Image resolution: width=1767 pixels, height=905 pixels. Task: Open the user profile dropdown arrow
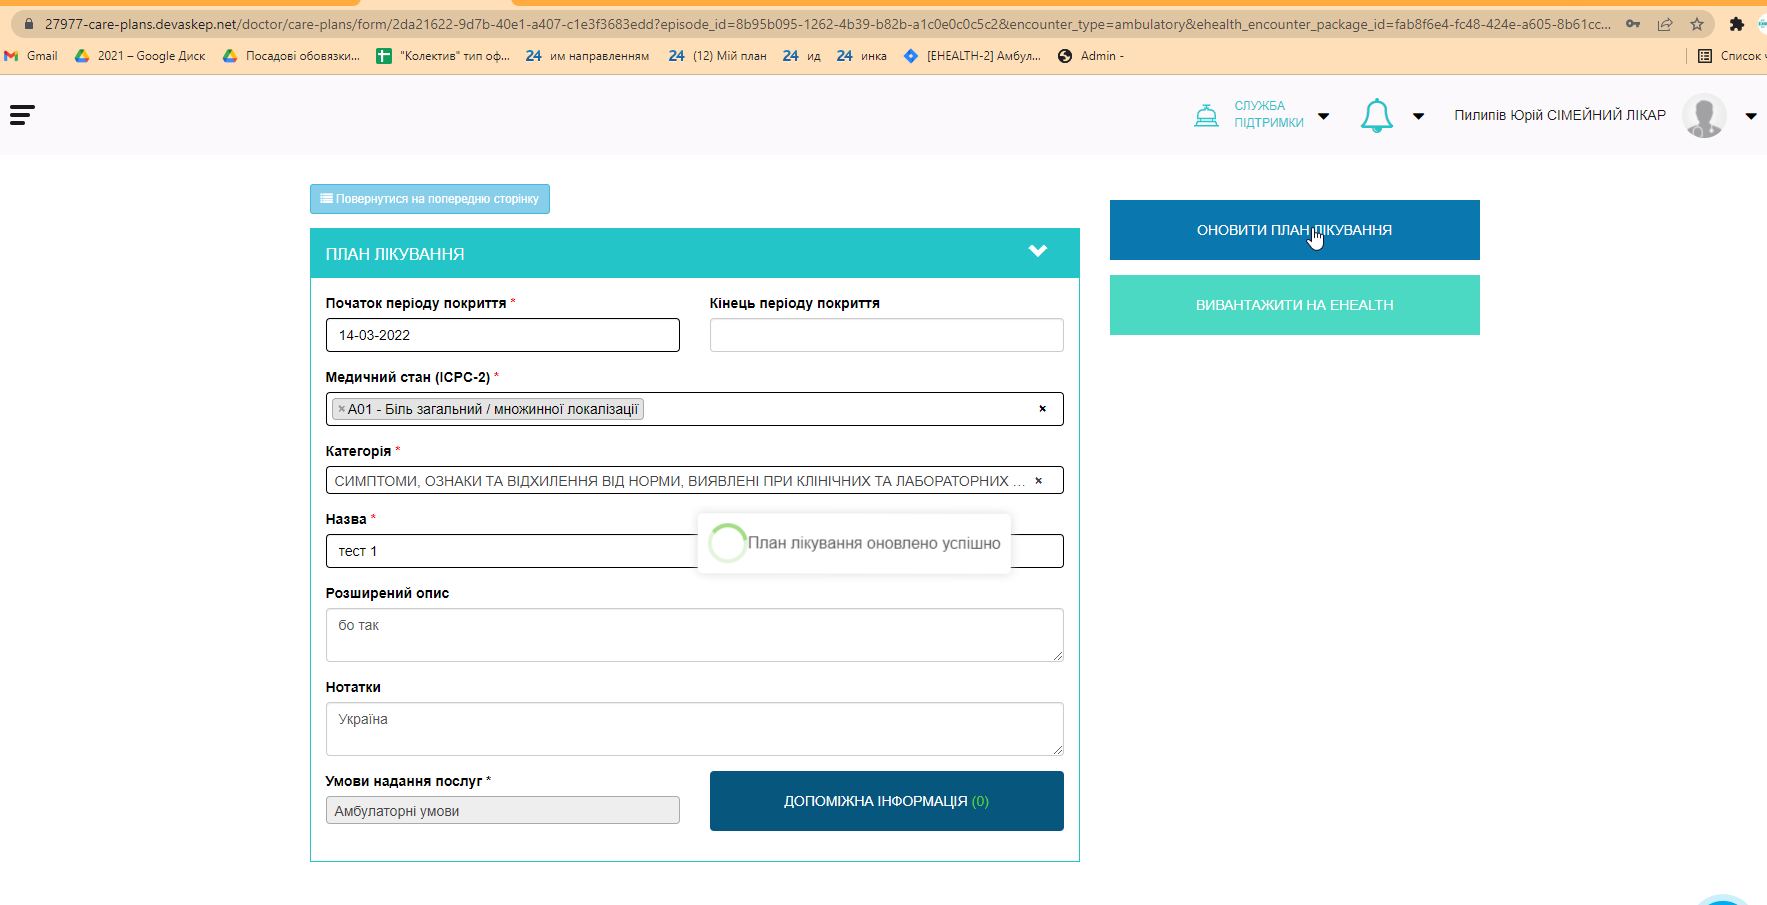tap(1751, 117)
